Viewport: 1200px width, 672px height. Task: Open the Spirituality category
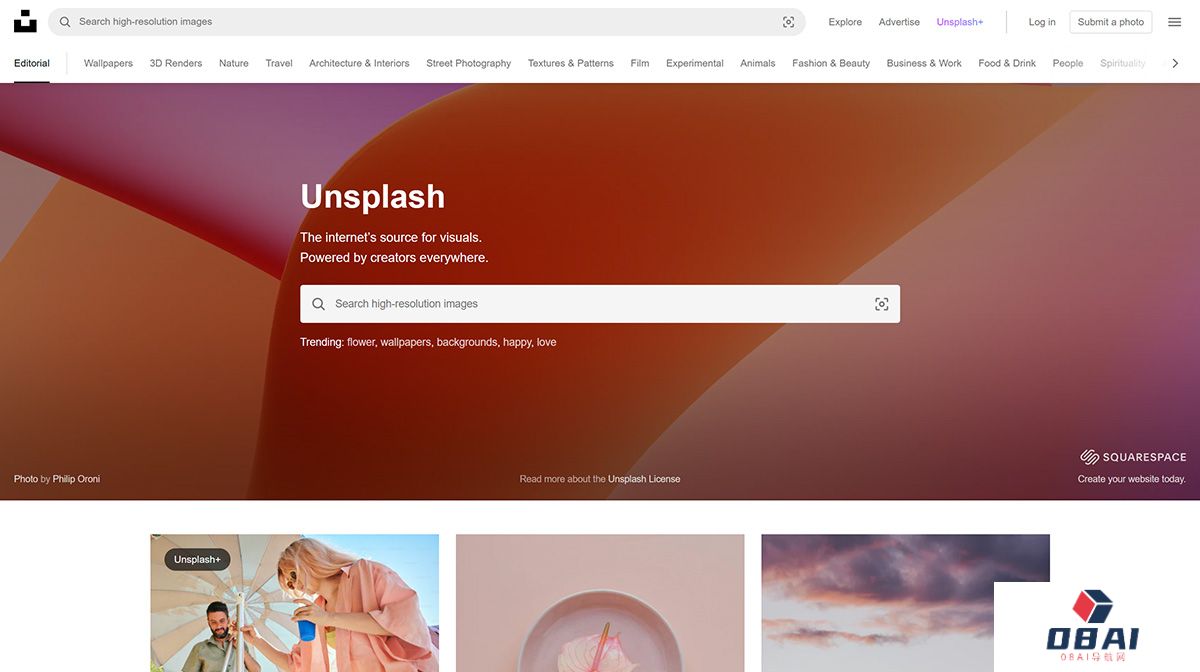coord(1123,63)
